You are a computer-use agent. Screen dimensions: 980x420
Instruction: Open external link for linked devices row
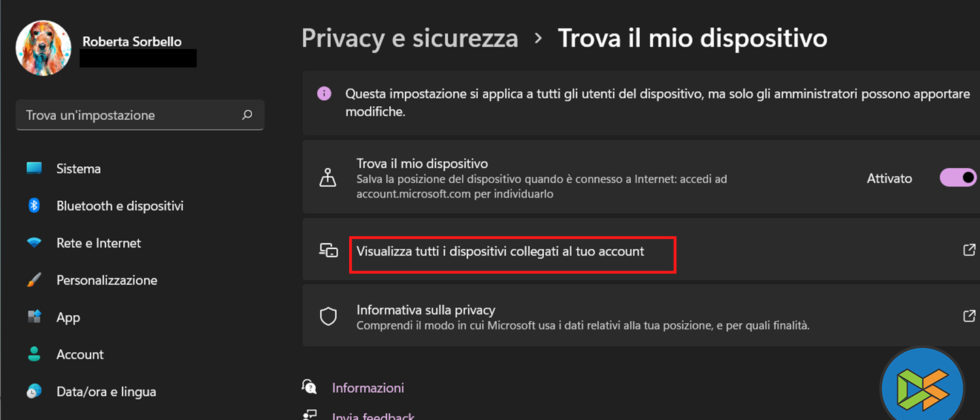coord(968,250)
